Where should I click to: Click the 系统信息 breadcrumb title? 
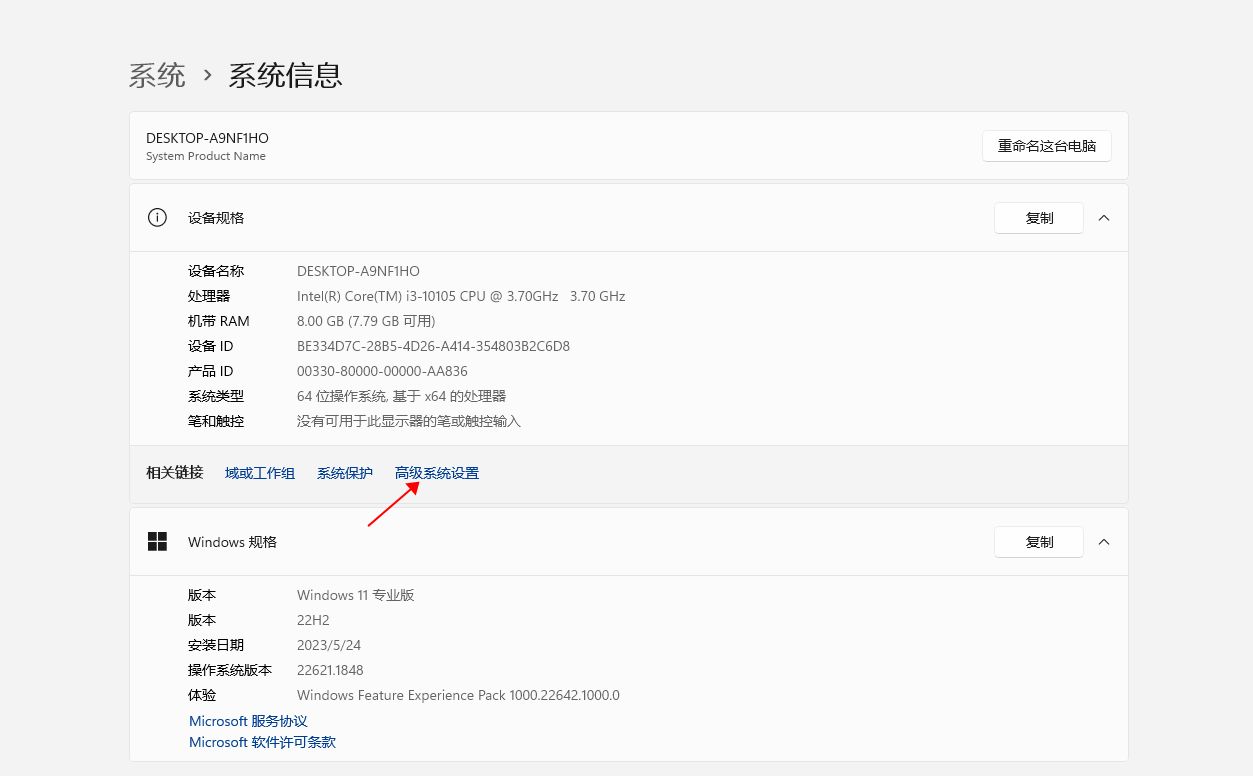click(x=286, y=75)
